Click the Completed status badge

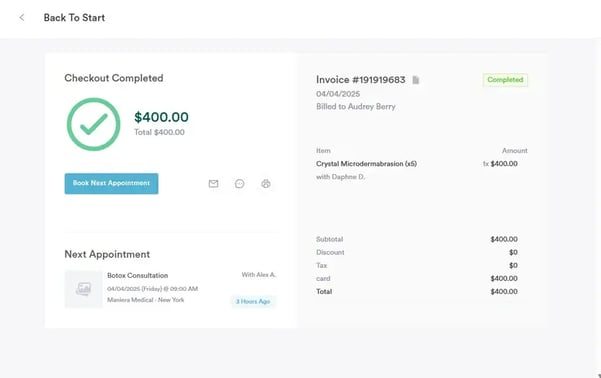click(505, 80)
